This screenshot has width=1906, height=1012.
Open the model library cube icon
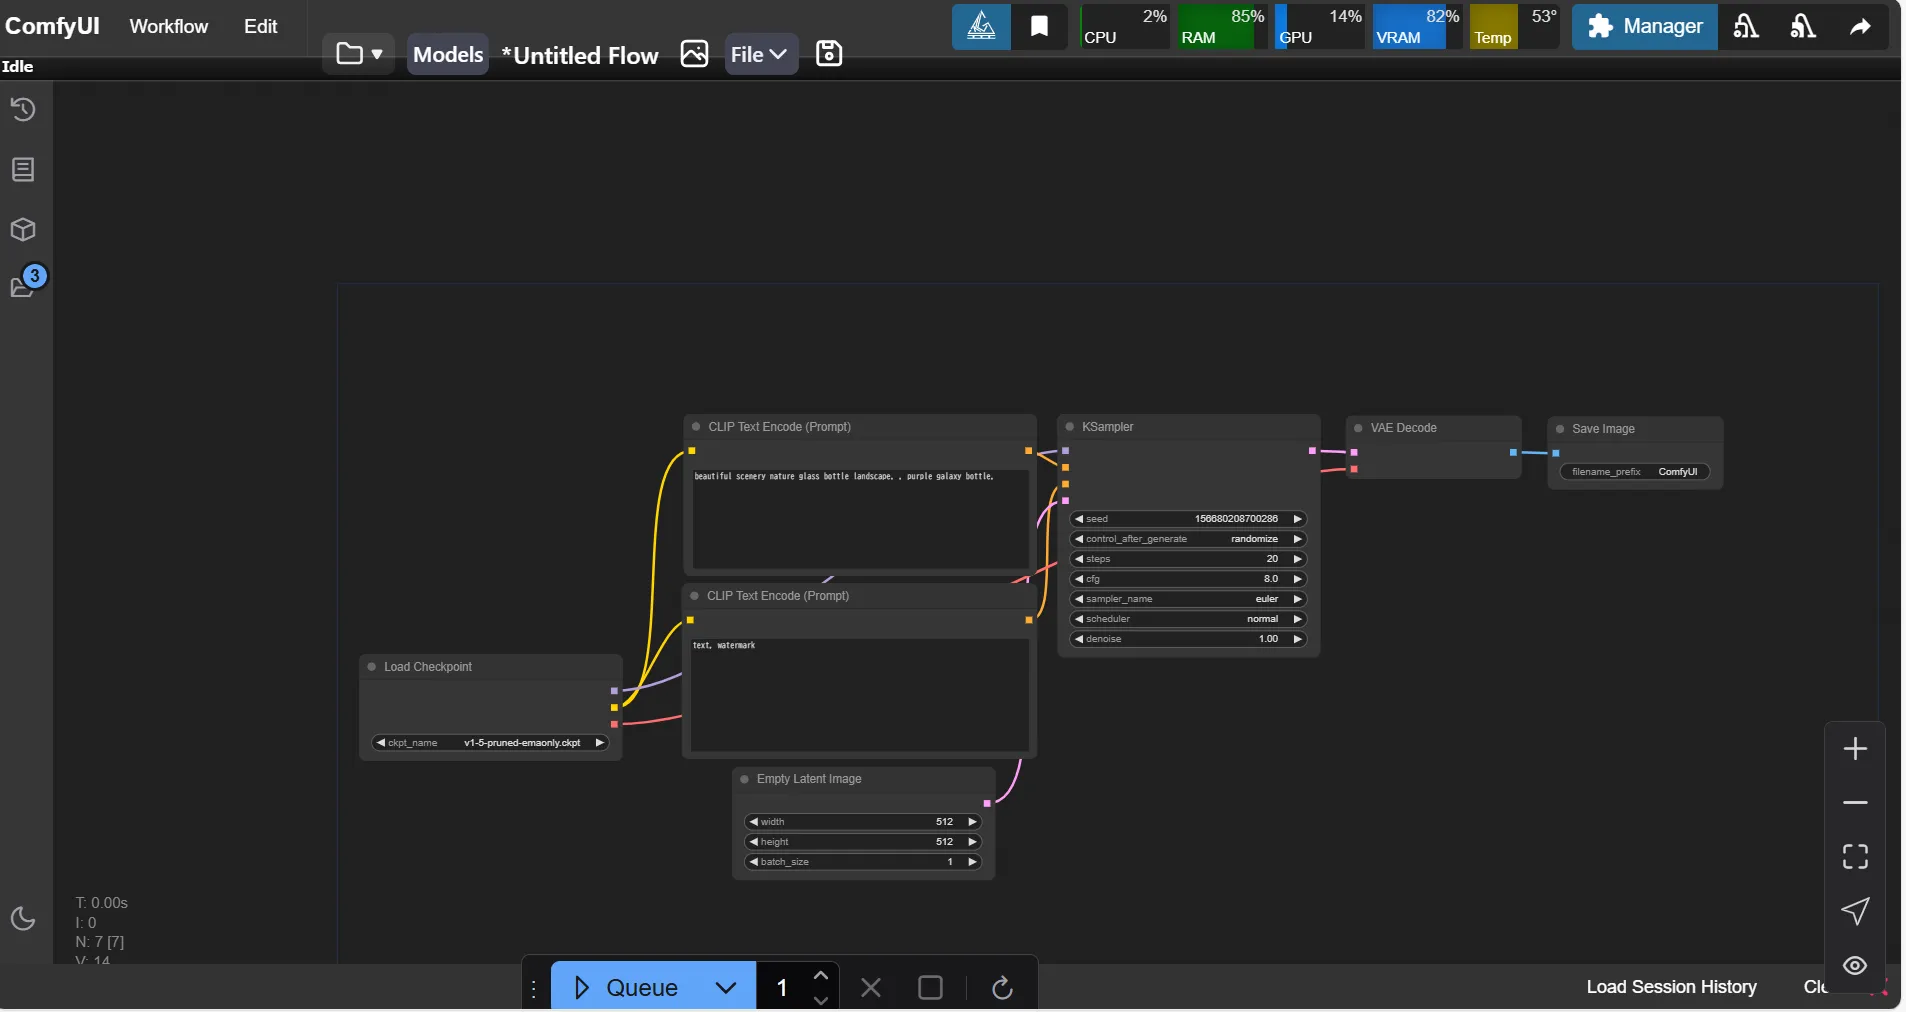tap(23, 230)
